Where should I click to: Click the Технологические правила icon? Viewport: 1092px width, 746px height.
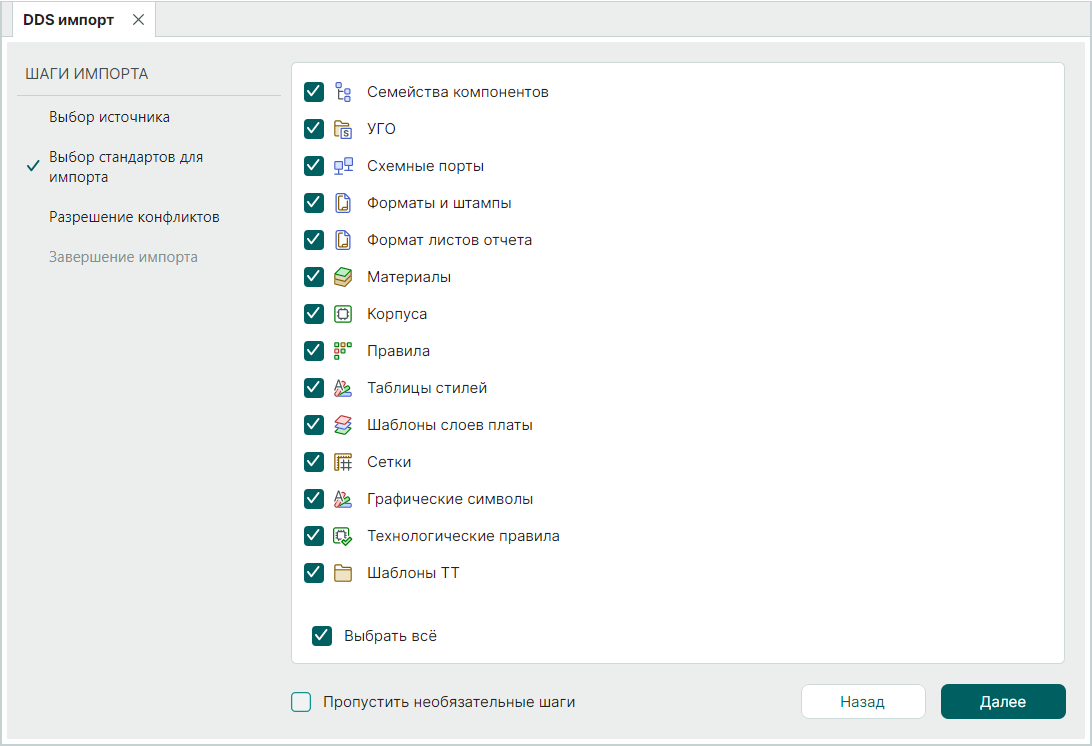(x=343, y=536)
